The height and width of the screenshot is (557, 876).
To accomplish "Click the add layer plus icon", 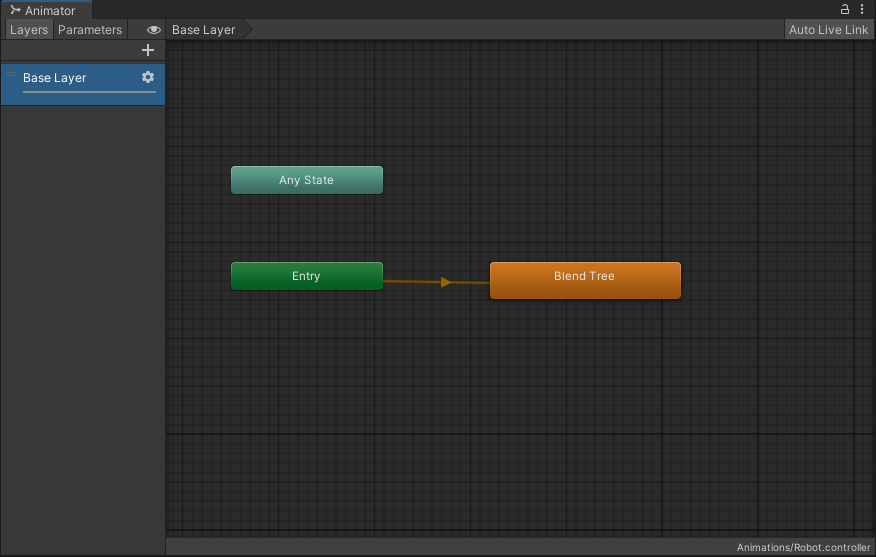I will 147,50.
